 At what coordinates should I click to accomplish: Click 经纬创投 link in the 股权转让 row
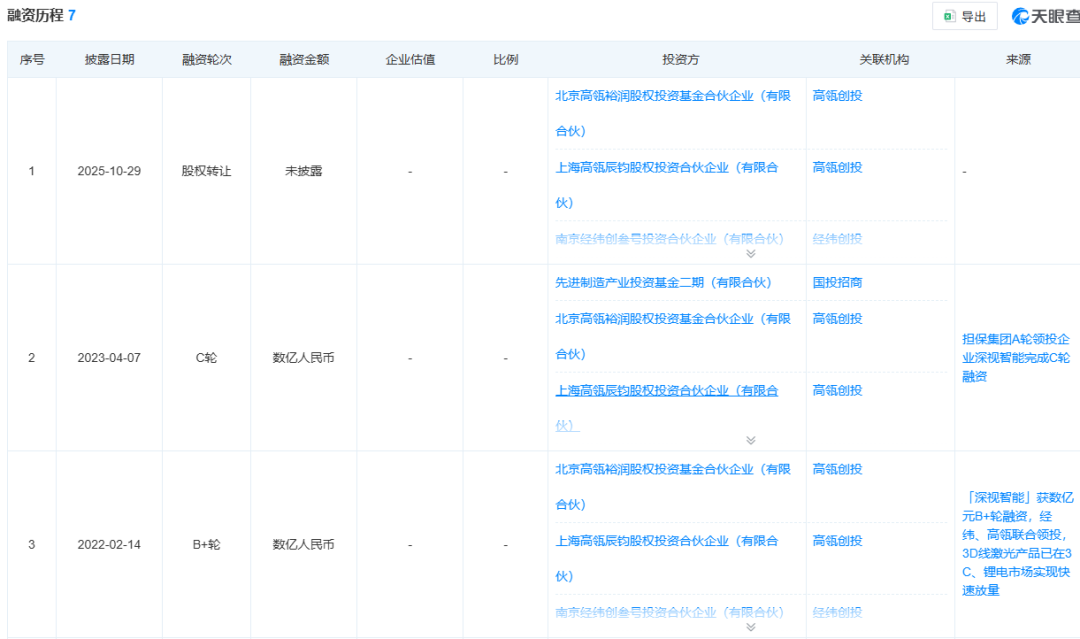click(837, 239)
